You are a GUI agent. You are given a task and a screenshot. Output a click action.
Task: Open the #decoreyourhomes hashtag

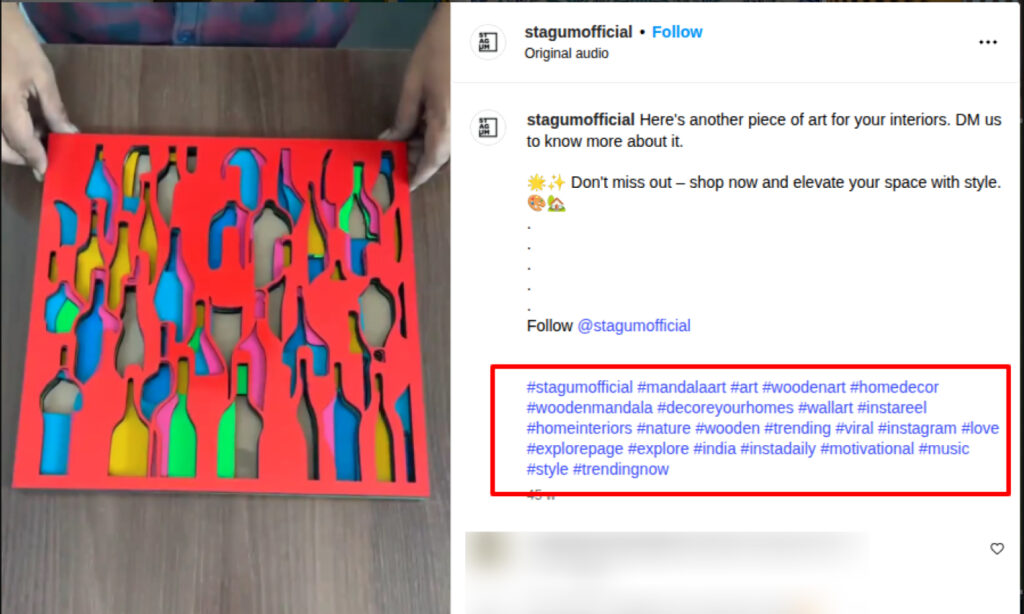(725, 408)
